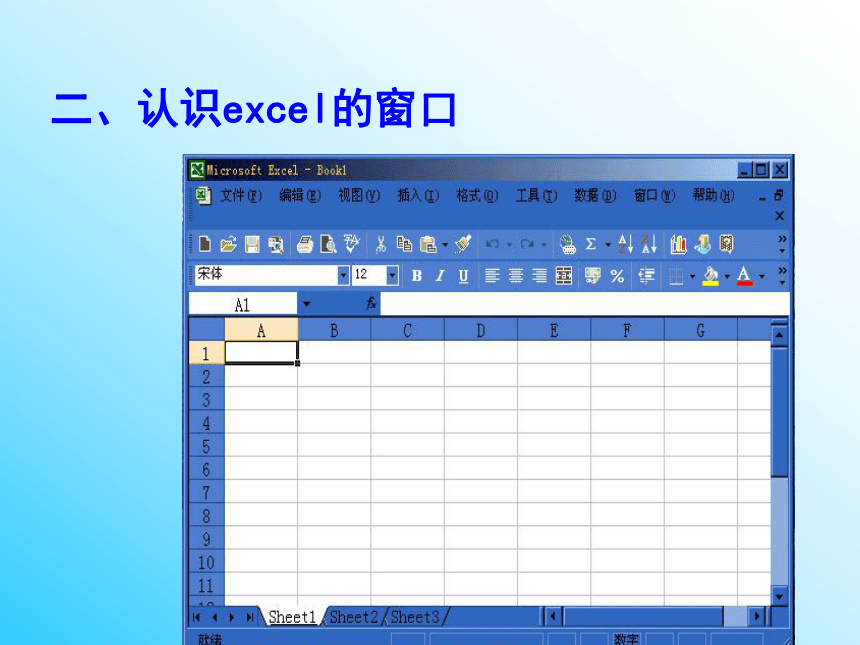Select row 5 header

tap(206, 446)
